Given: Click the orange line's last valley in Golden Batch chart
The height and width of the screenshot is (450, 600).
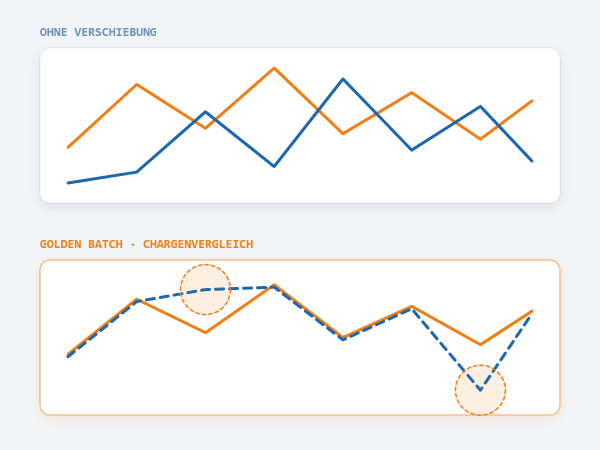Looking at the screenshot, I should [481, 344].
